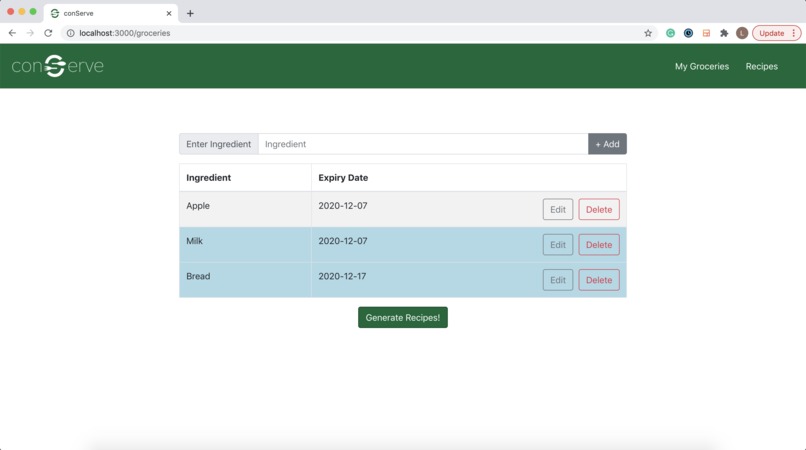
Task: Click the Enter Ingredient label
Action: click(x=218, y=144)
